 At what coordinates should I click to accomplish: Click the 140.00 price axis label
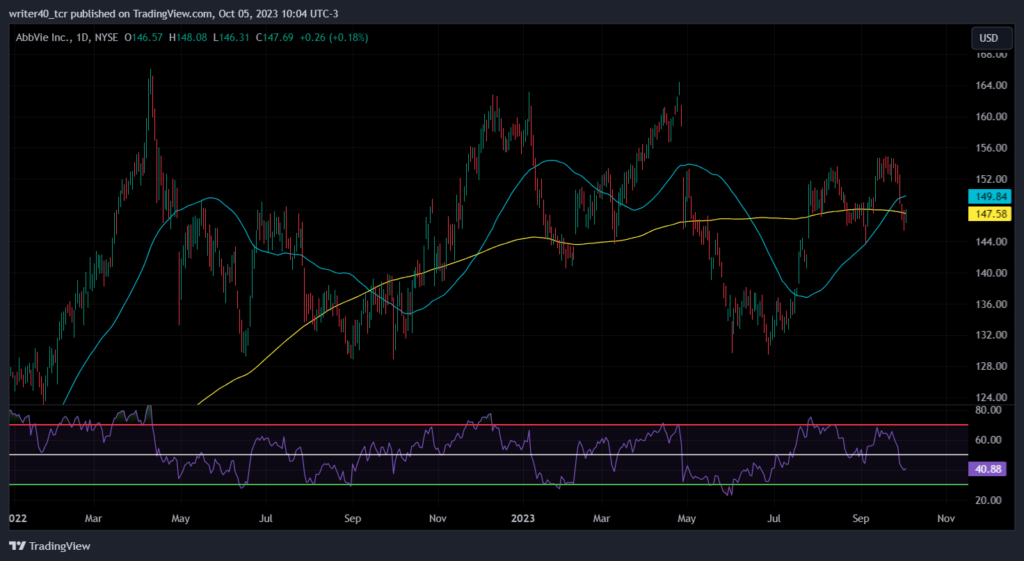[x=989, y=273]
